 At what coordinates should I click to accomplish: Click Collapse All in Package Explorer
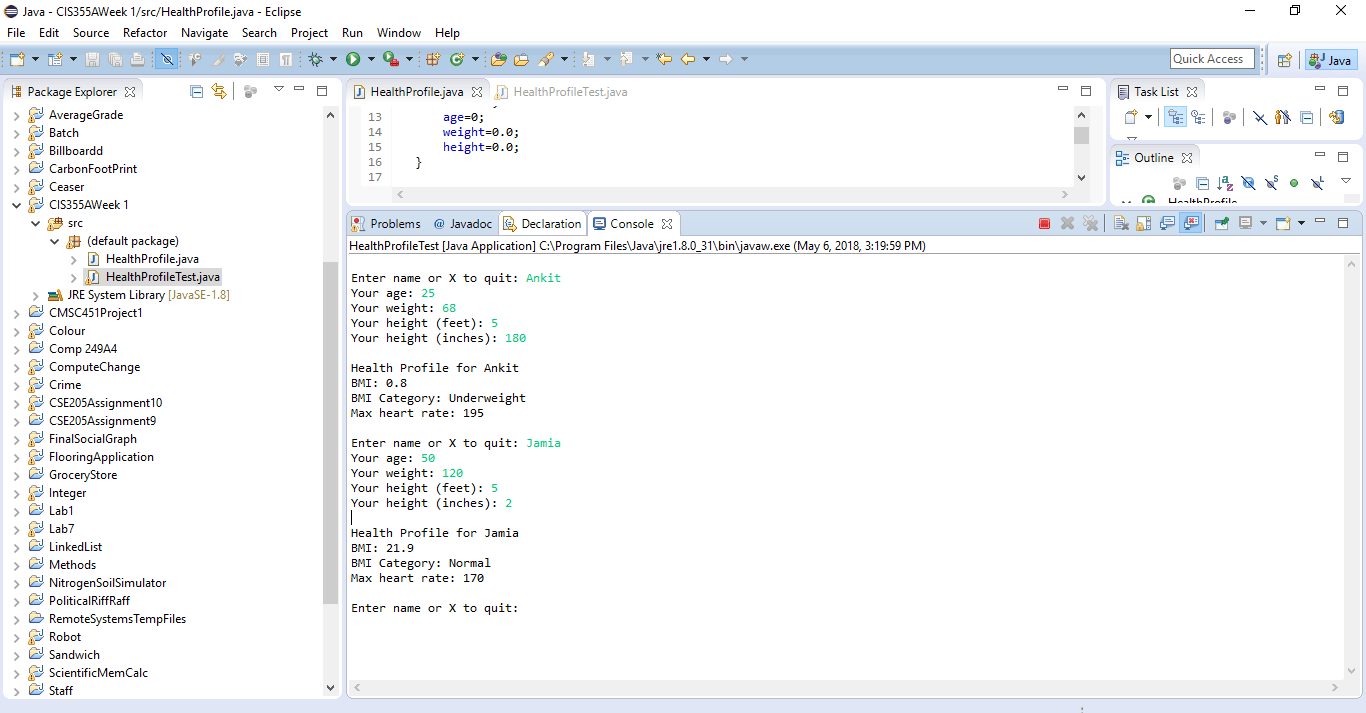click(x=197, y=91)
